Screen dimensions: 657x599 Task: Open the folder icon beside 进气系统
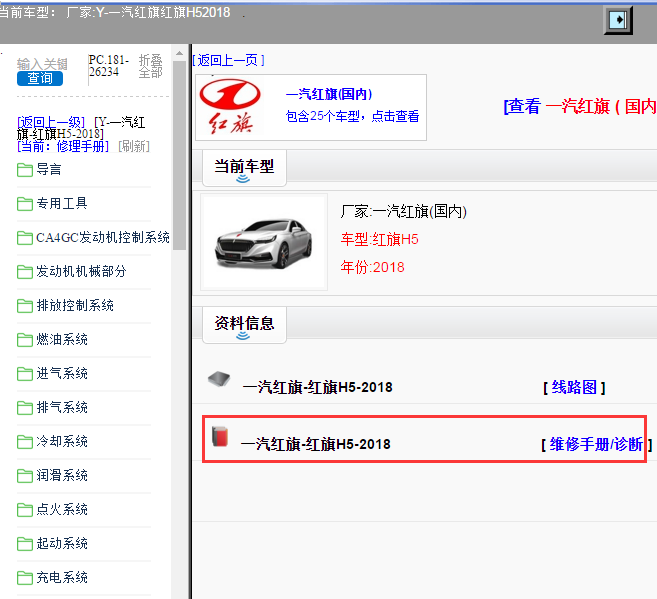pos(25,374)
